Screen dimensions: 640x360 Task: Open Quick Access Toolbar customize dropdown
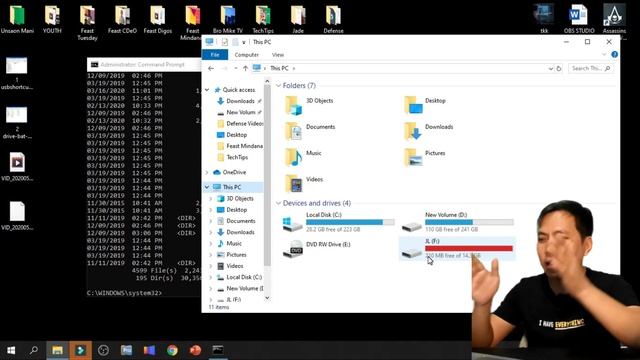coord(244,42)
